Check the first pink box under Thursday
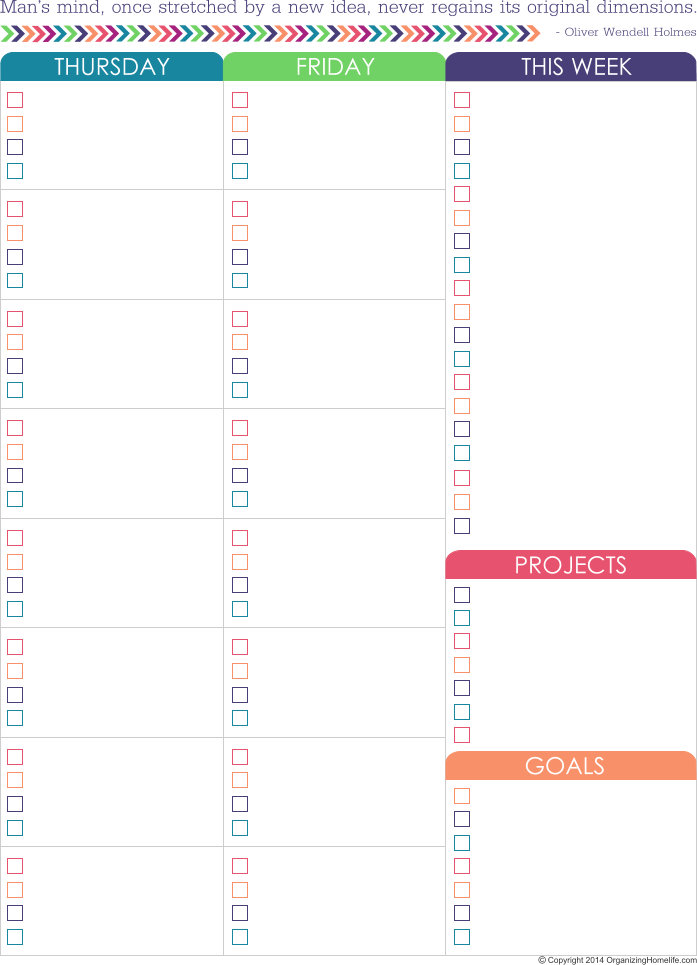The image size is (697, 965). [x=15, y=100]
